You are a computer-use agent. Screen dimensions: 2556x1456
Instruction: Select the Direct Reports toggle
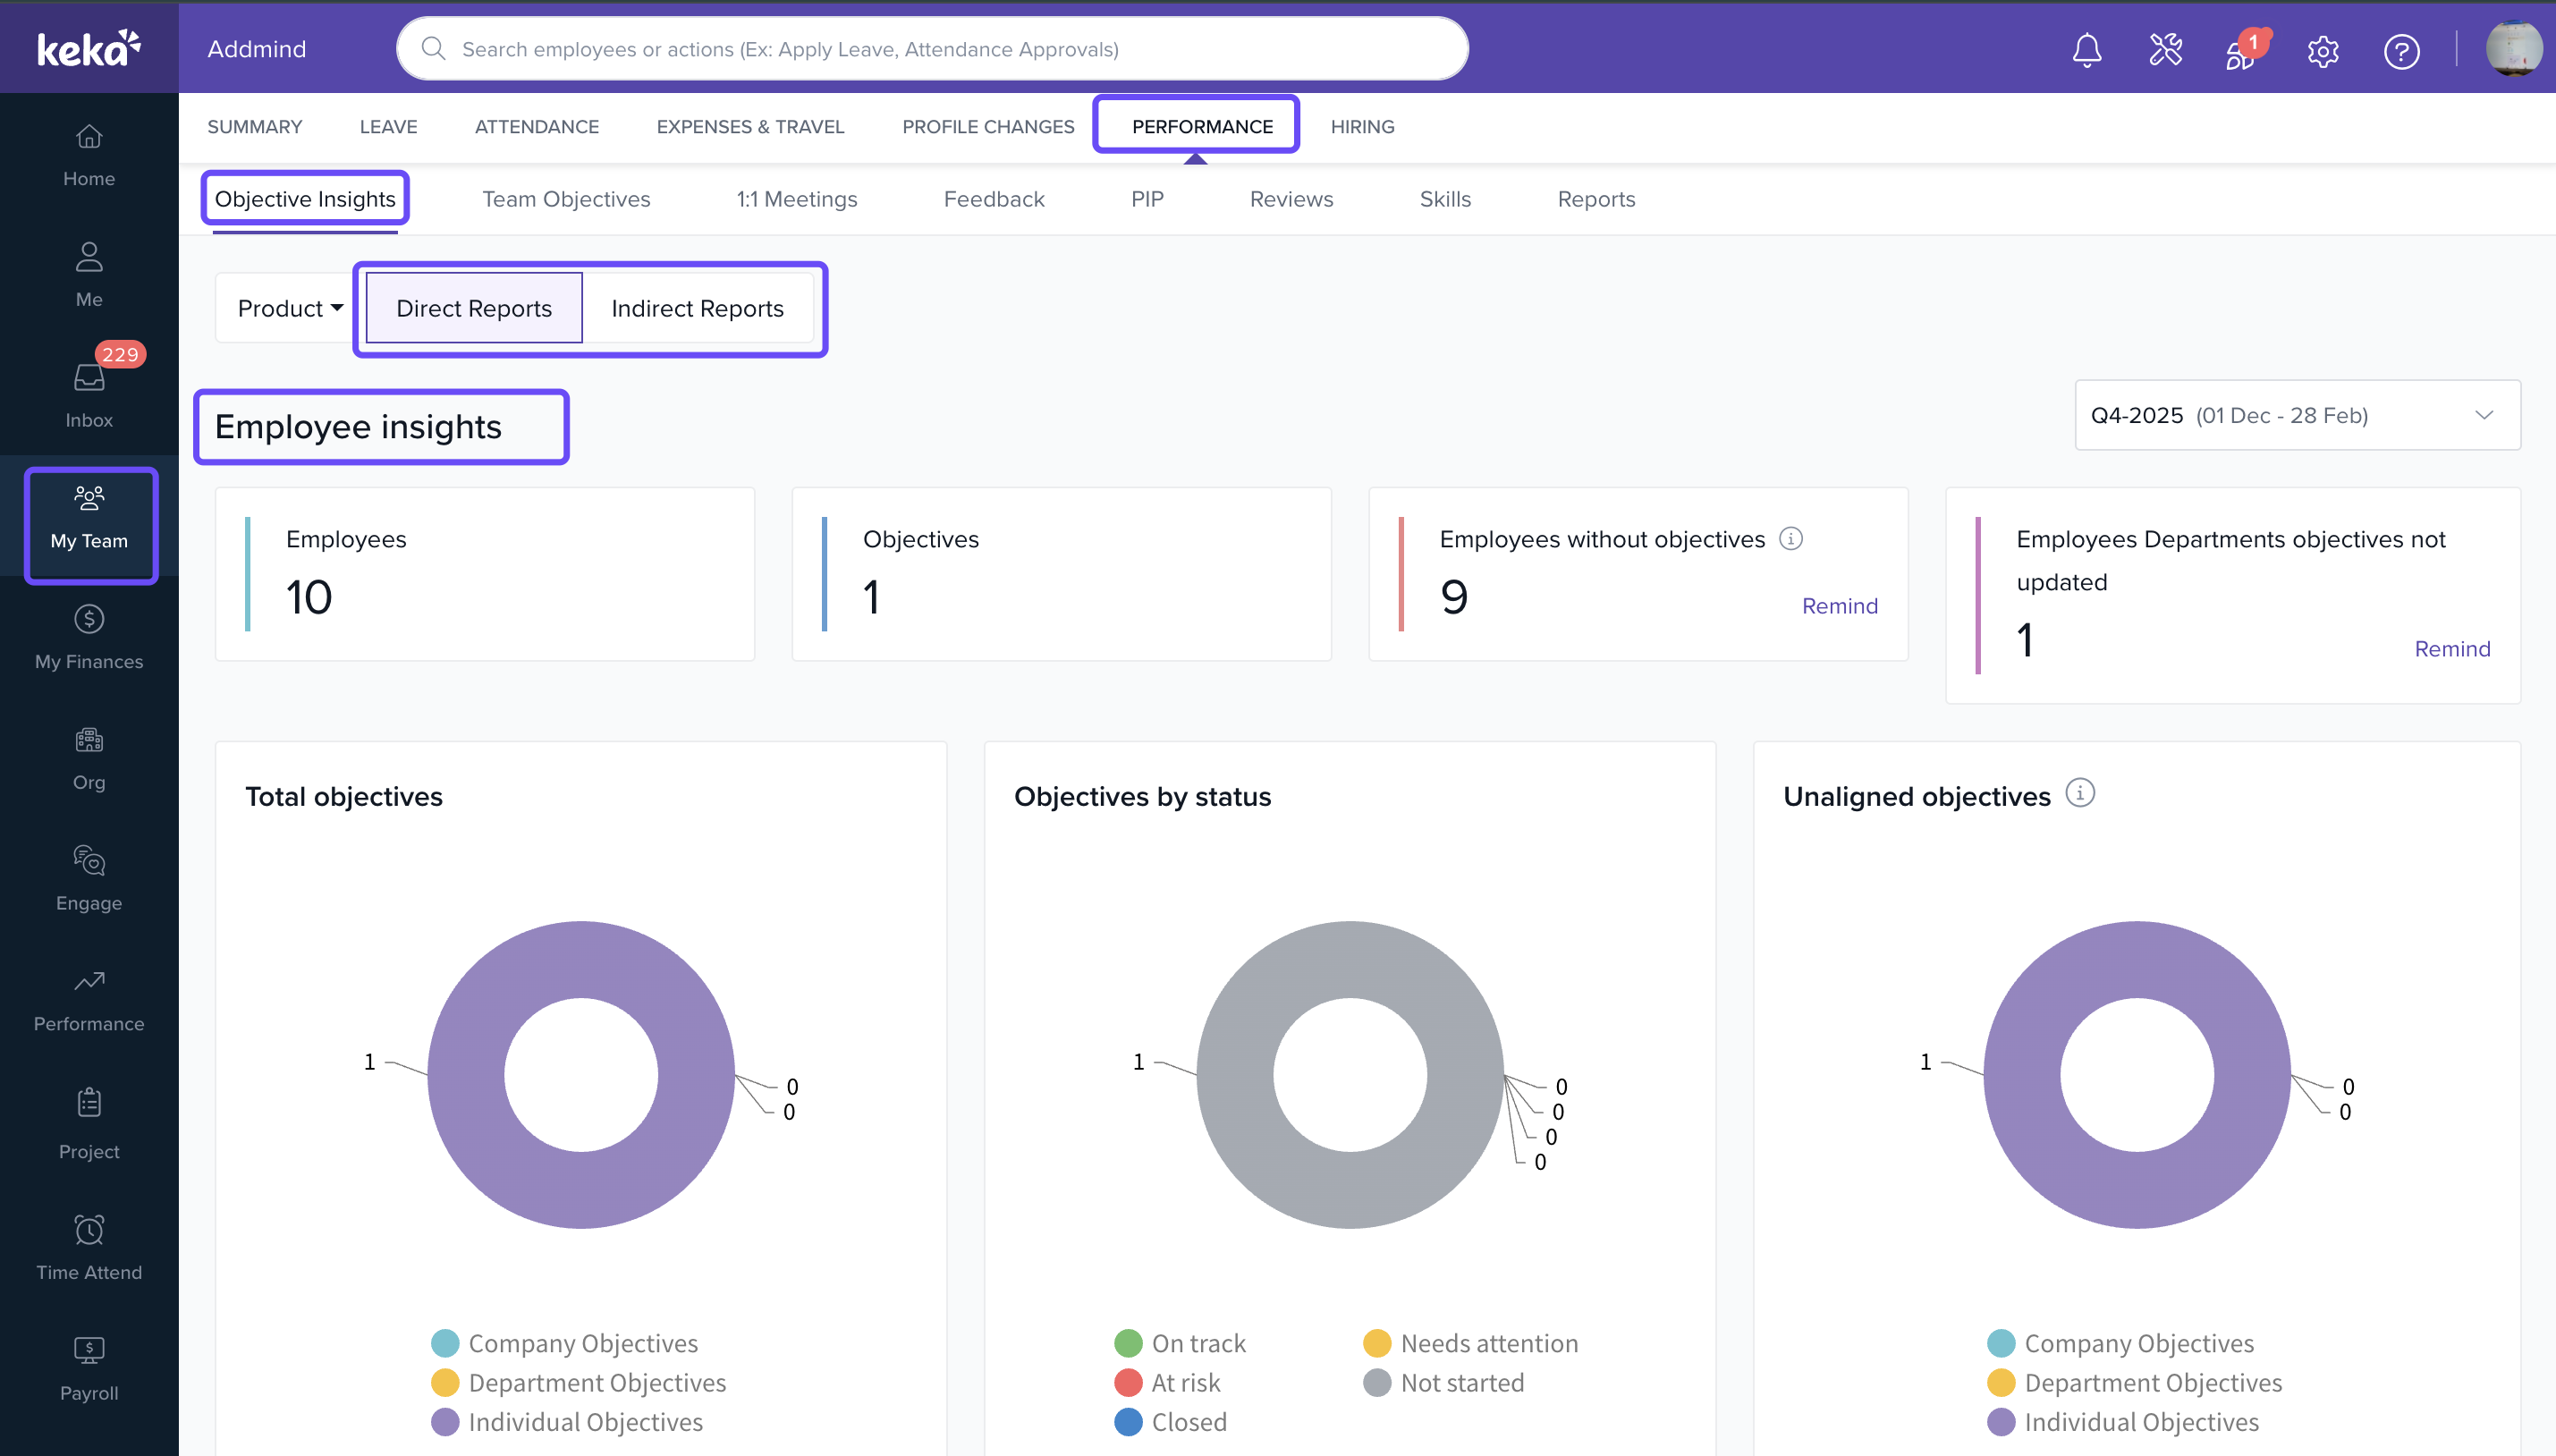474,308
